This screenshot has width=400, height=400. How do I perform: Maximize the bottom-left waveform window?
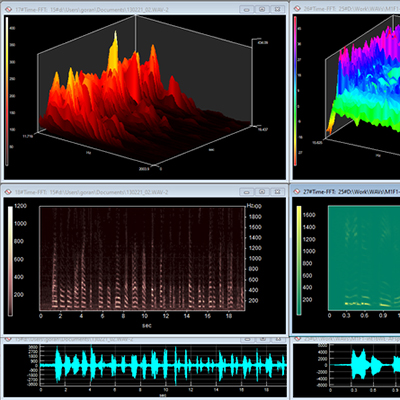tap(262, 339)
